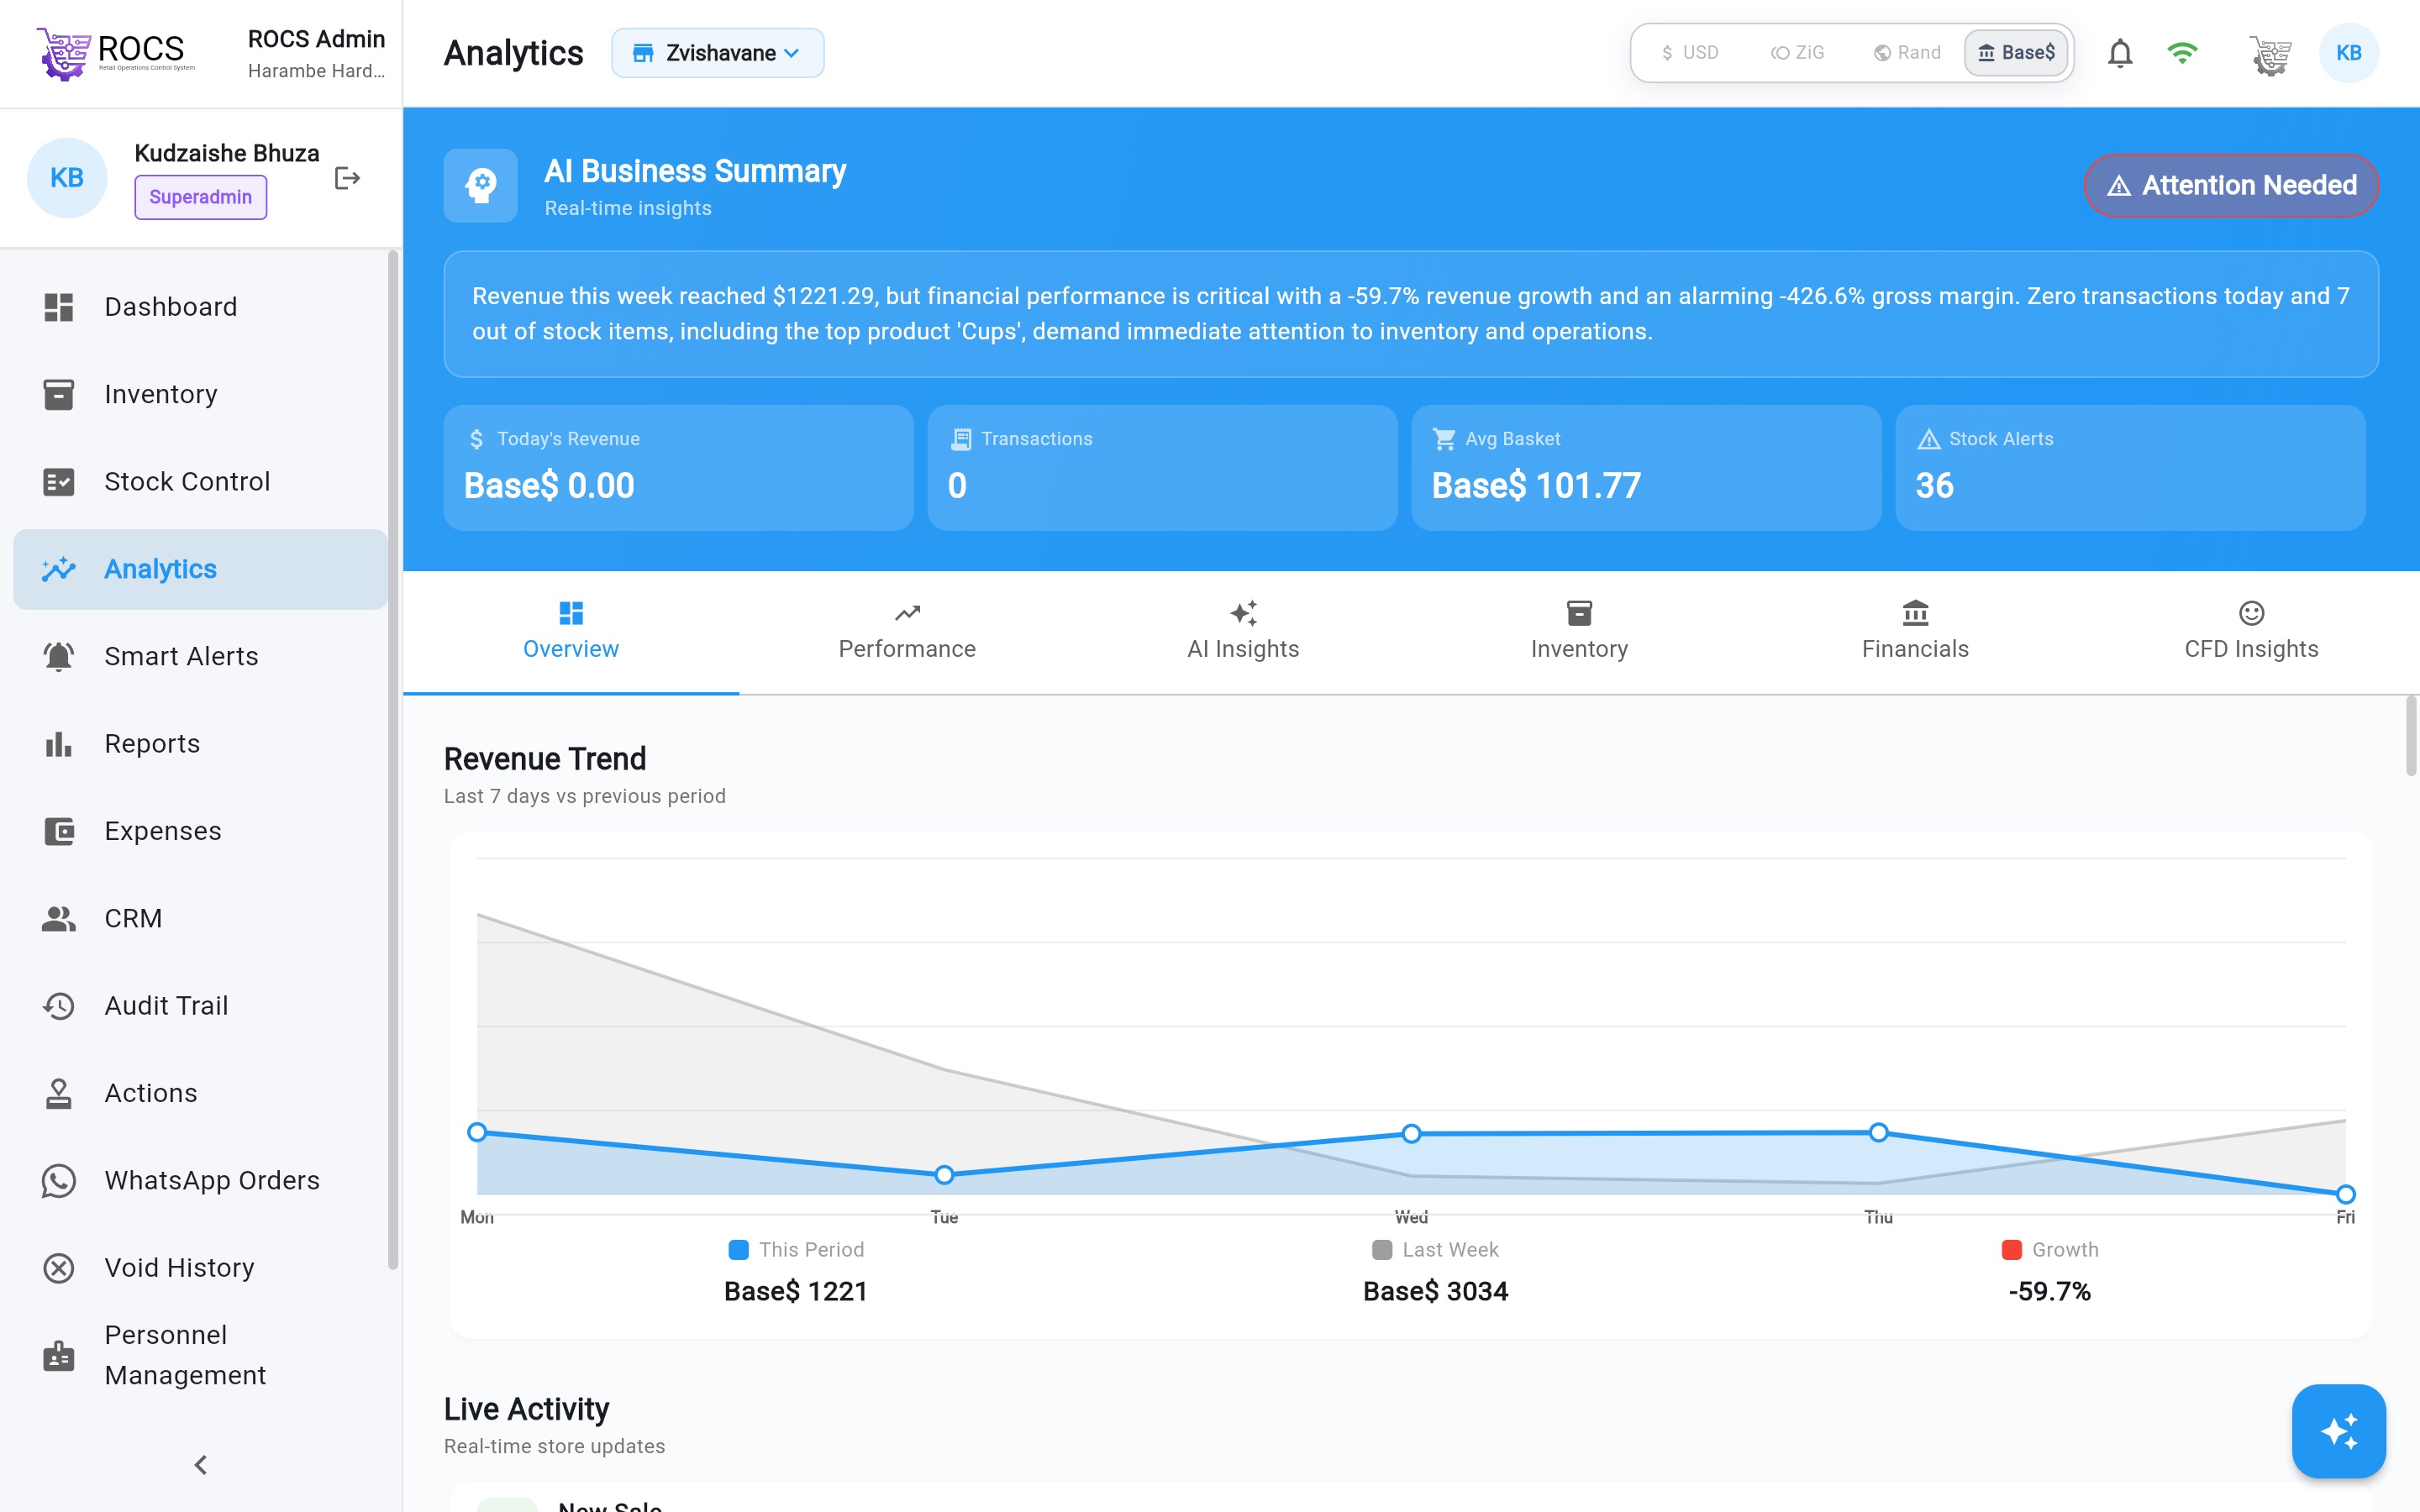Screen dimensions: 2420x1512
Task: Open the shopping cart icon in header
Action: [x=2270, y=54]
